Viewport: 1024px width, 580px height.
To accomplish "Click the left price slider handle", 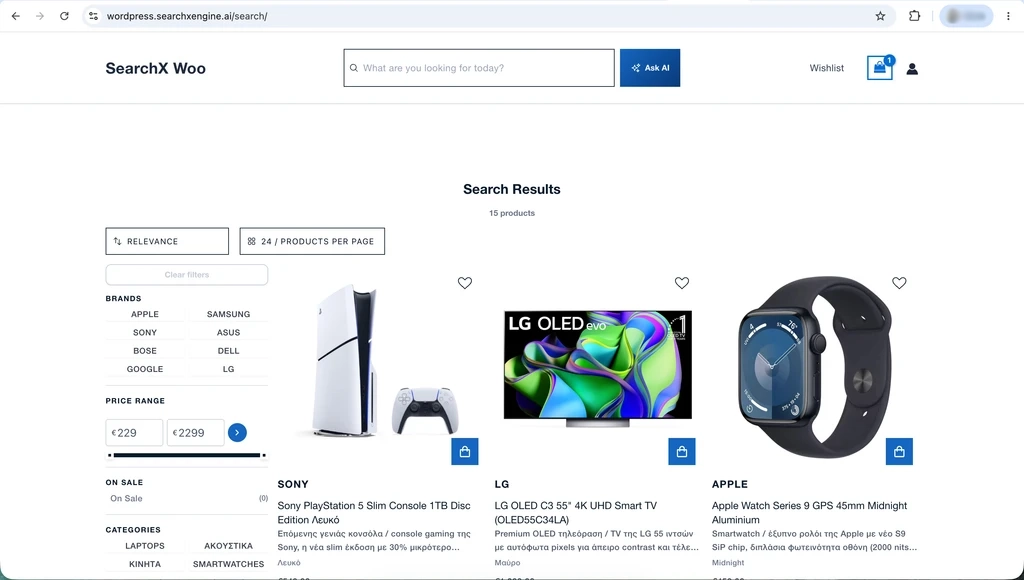I will pyautogui.click(x=110, y=455).
